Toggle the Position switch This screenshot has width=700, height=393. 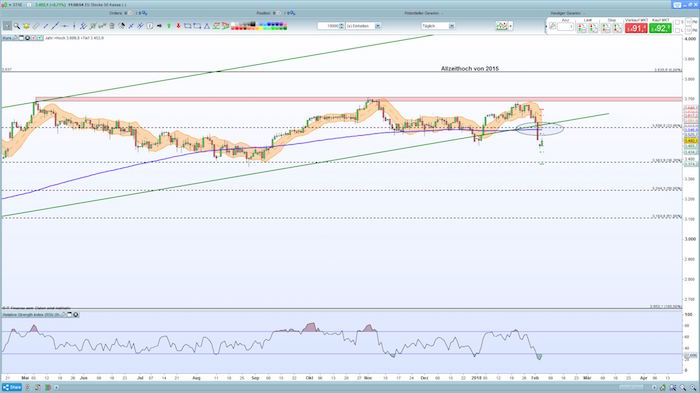pyautogui.click(x=278, y=13)
